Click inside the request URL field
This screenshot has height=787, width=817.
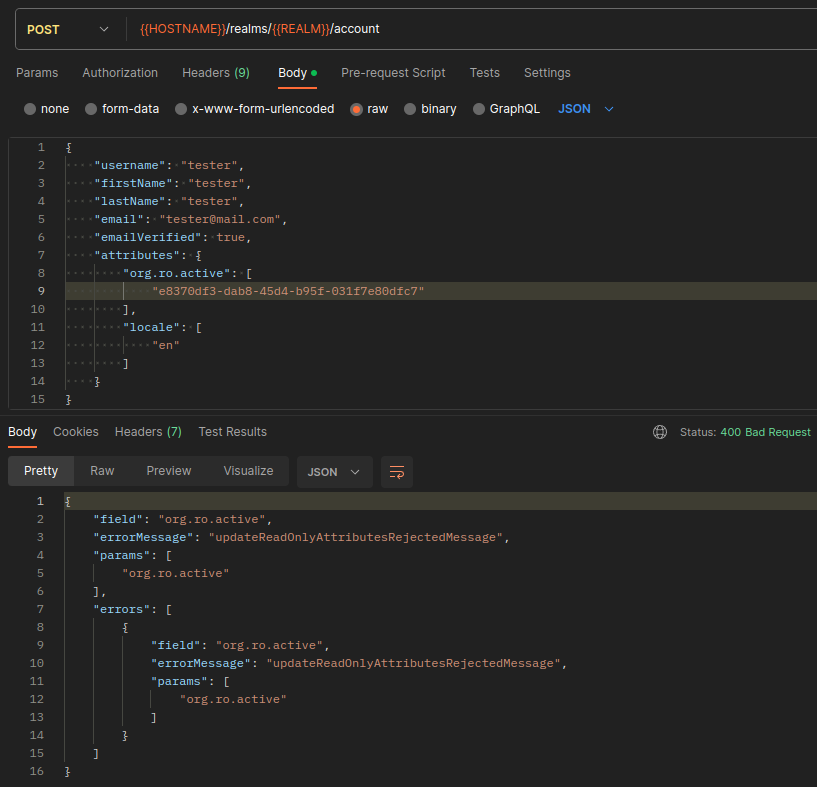pyautogui.click(x=300, y=29)
